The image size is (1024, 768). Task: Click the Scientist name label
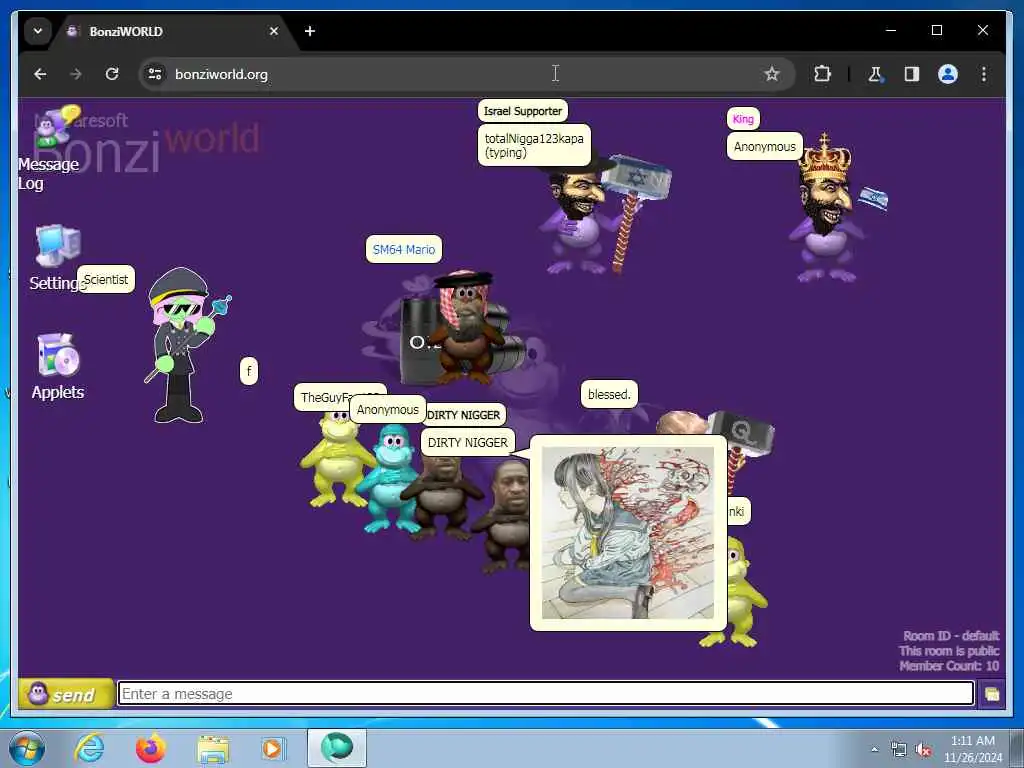pyautogui.click(x=106, y=280)
